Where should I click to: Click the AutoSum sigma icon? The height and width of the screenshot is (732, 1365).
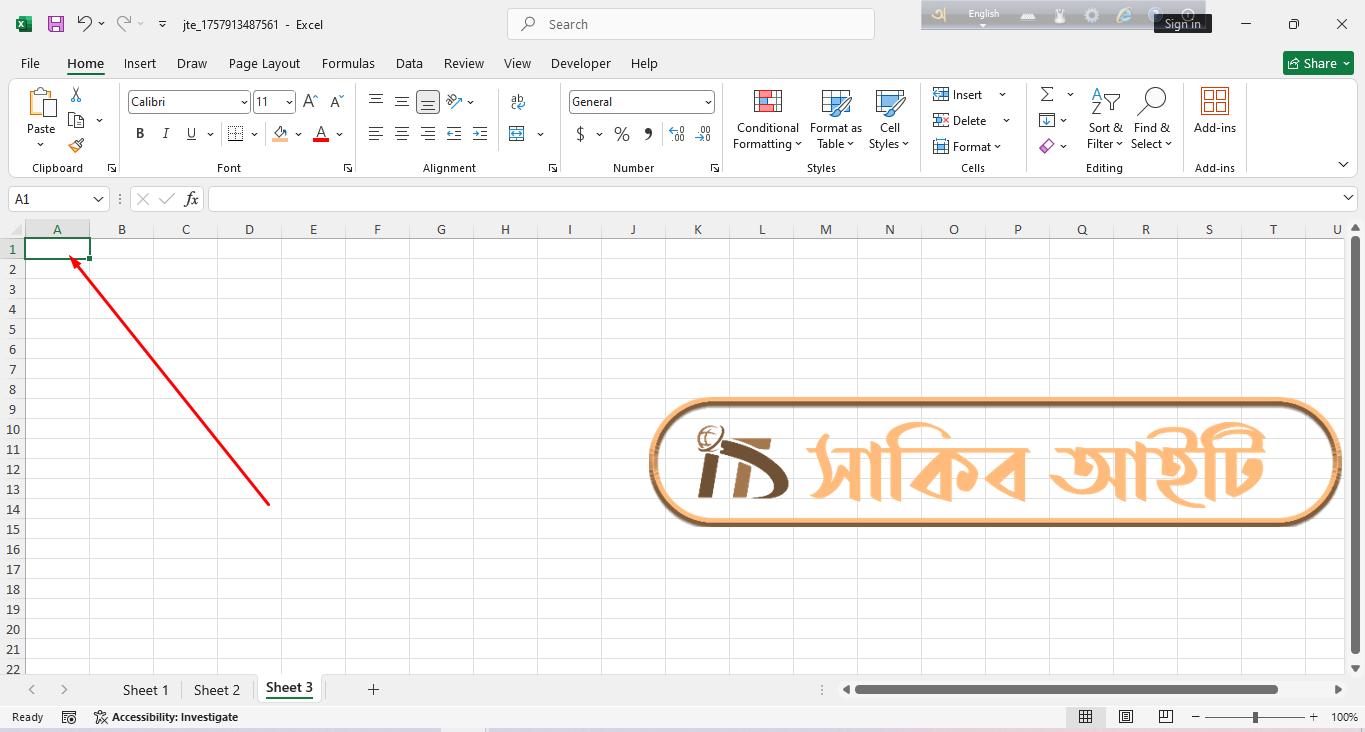click(1047, 94)
